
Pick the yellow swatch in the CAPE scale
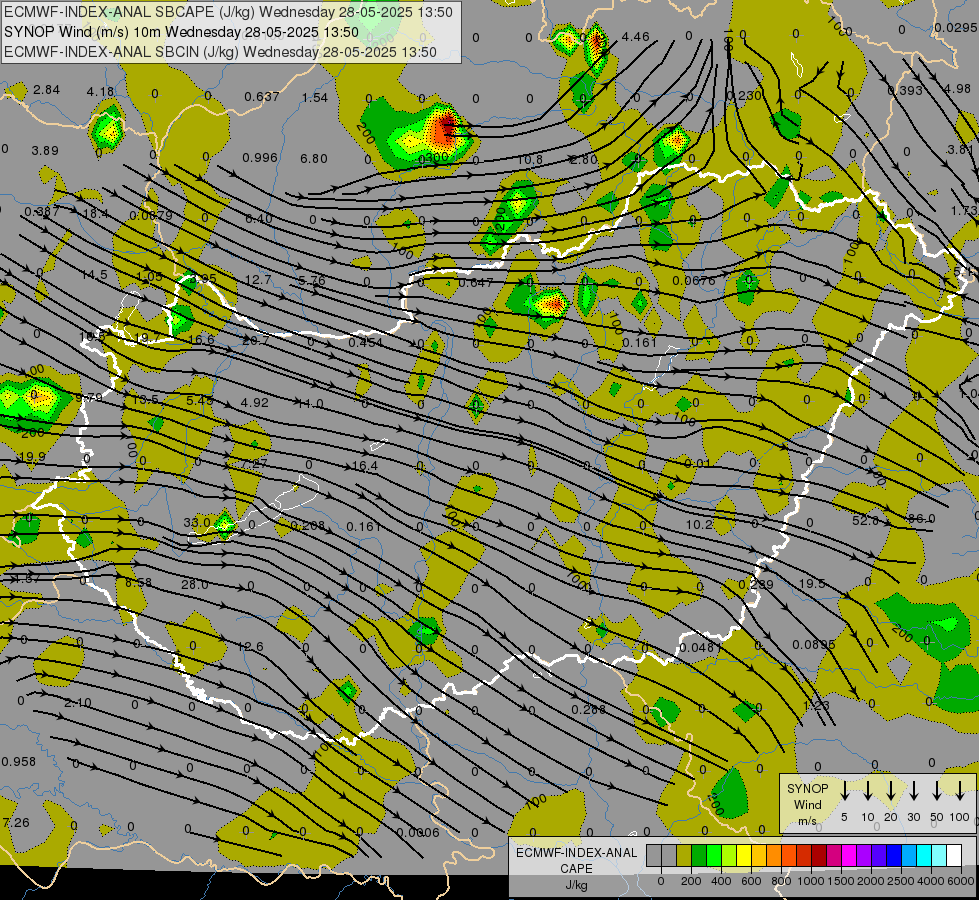click(744, 856)
